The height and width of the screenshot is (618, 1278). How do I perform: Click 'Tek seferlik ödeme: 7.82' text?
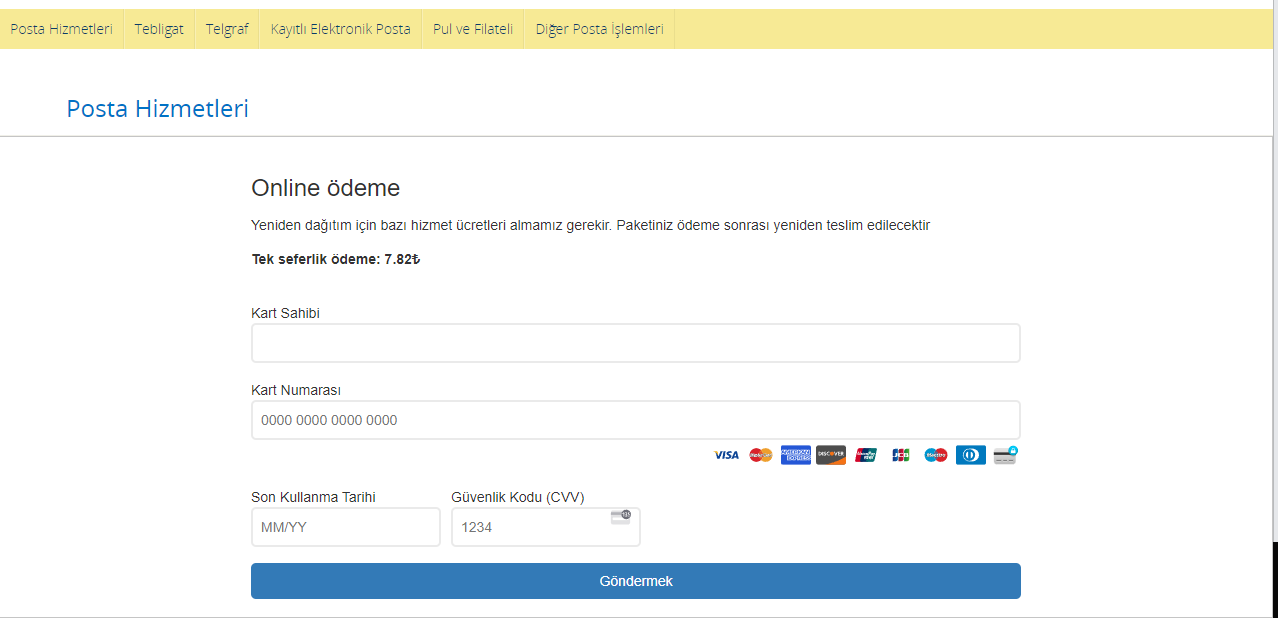coord(336,259)
